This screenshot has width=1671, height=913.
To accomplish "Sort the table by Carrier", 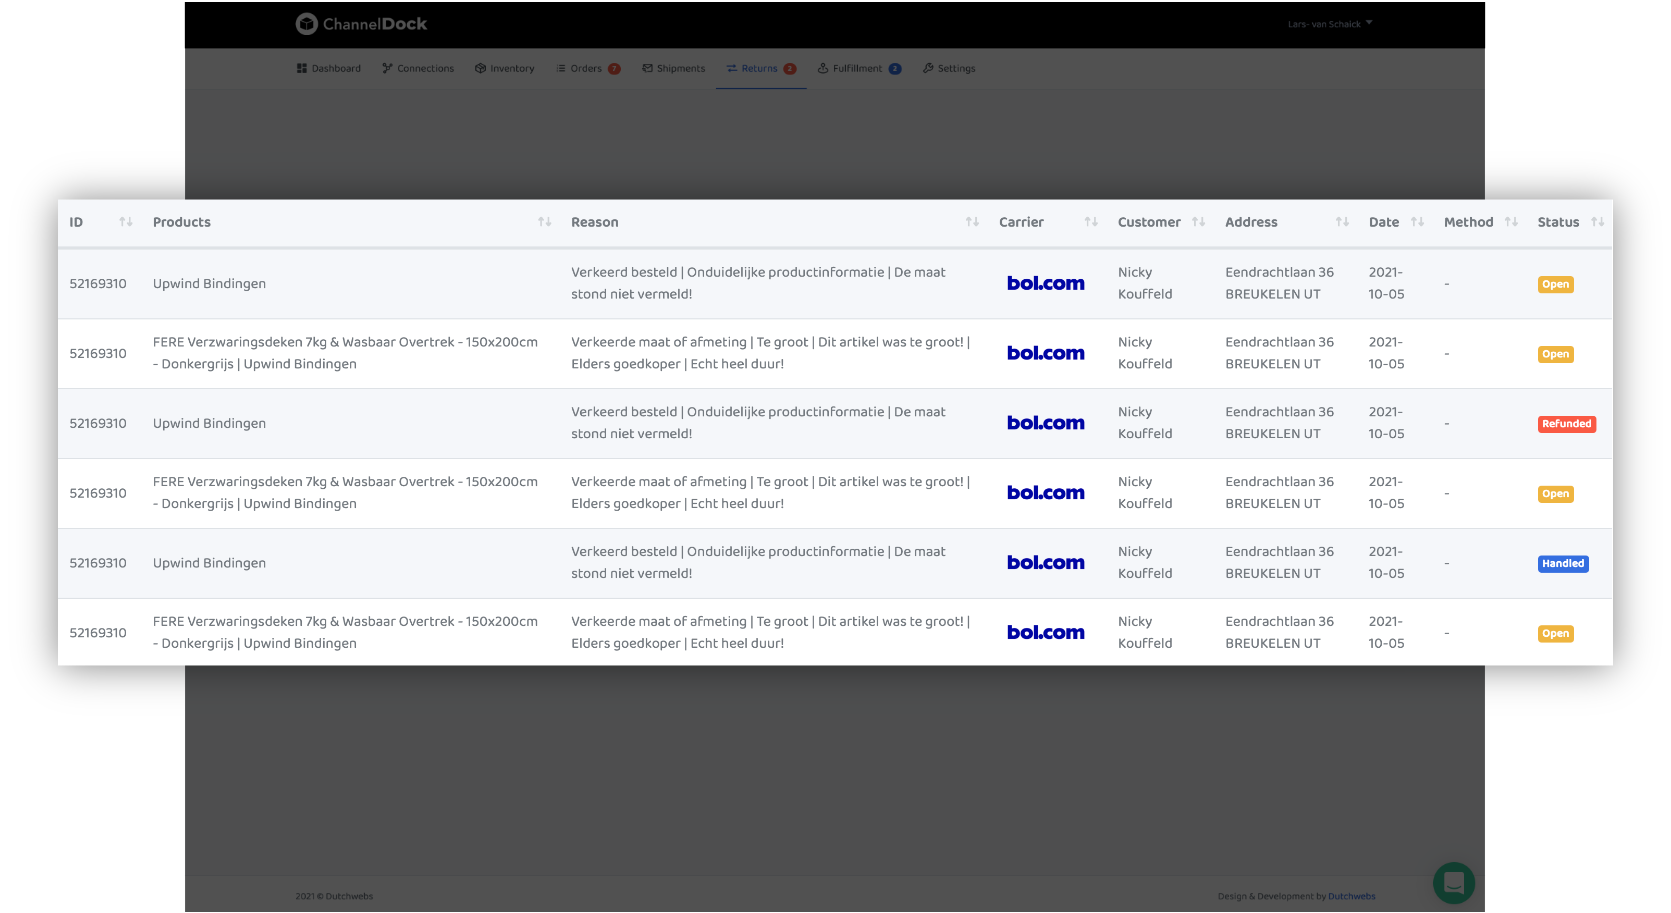I will point(1091,222).
